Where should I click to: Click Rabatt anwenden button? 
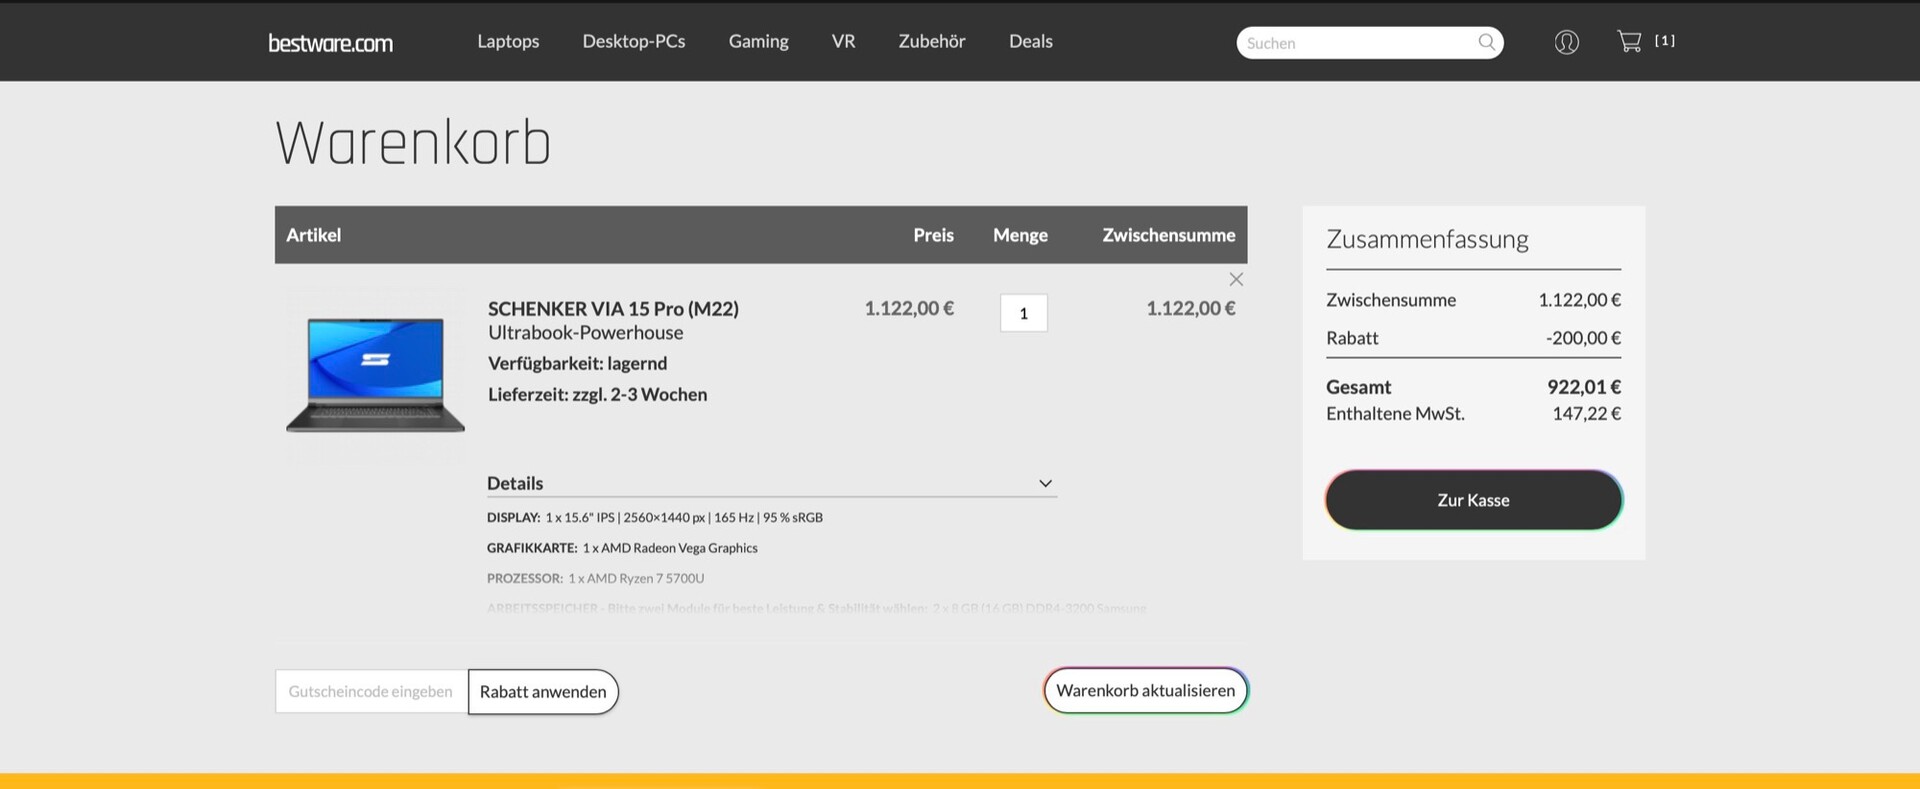(543, 692)
